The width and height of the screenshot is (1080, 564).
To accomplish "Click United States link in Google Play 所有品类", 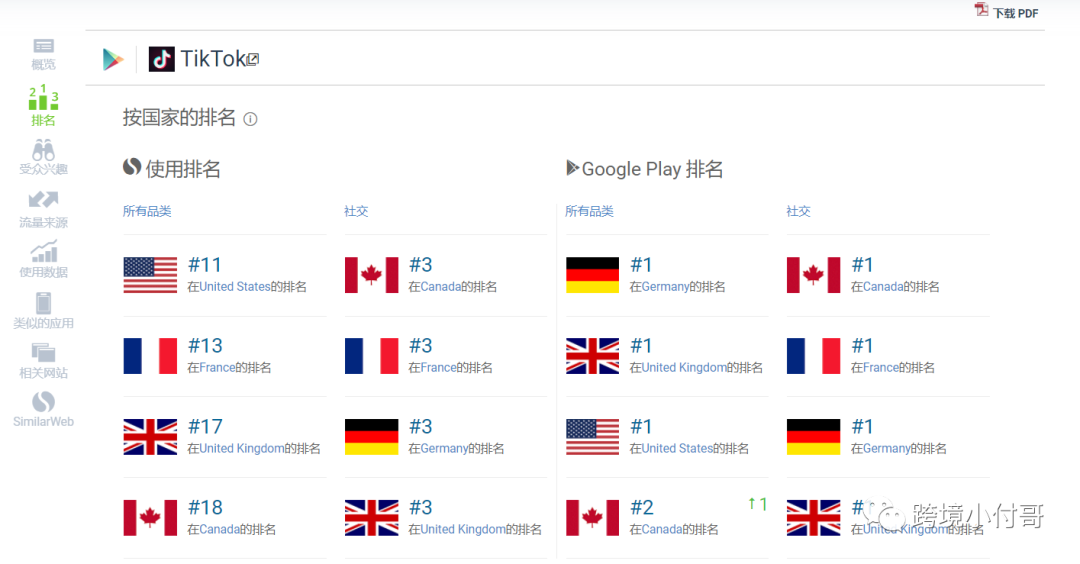I will (676, 449).
